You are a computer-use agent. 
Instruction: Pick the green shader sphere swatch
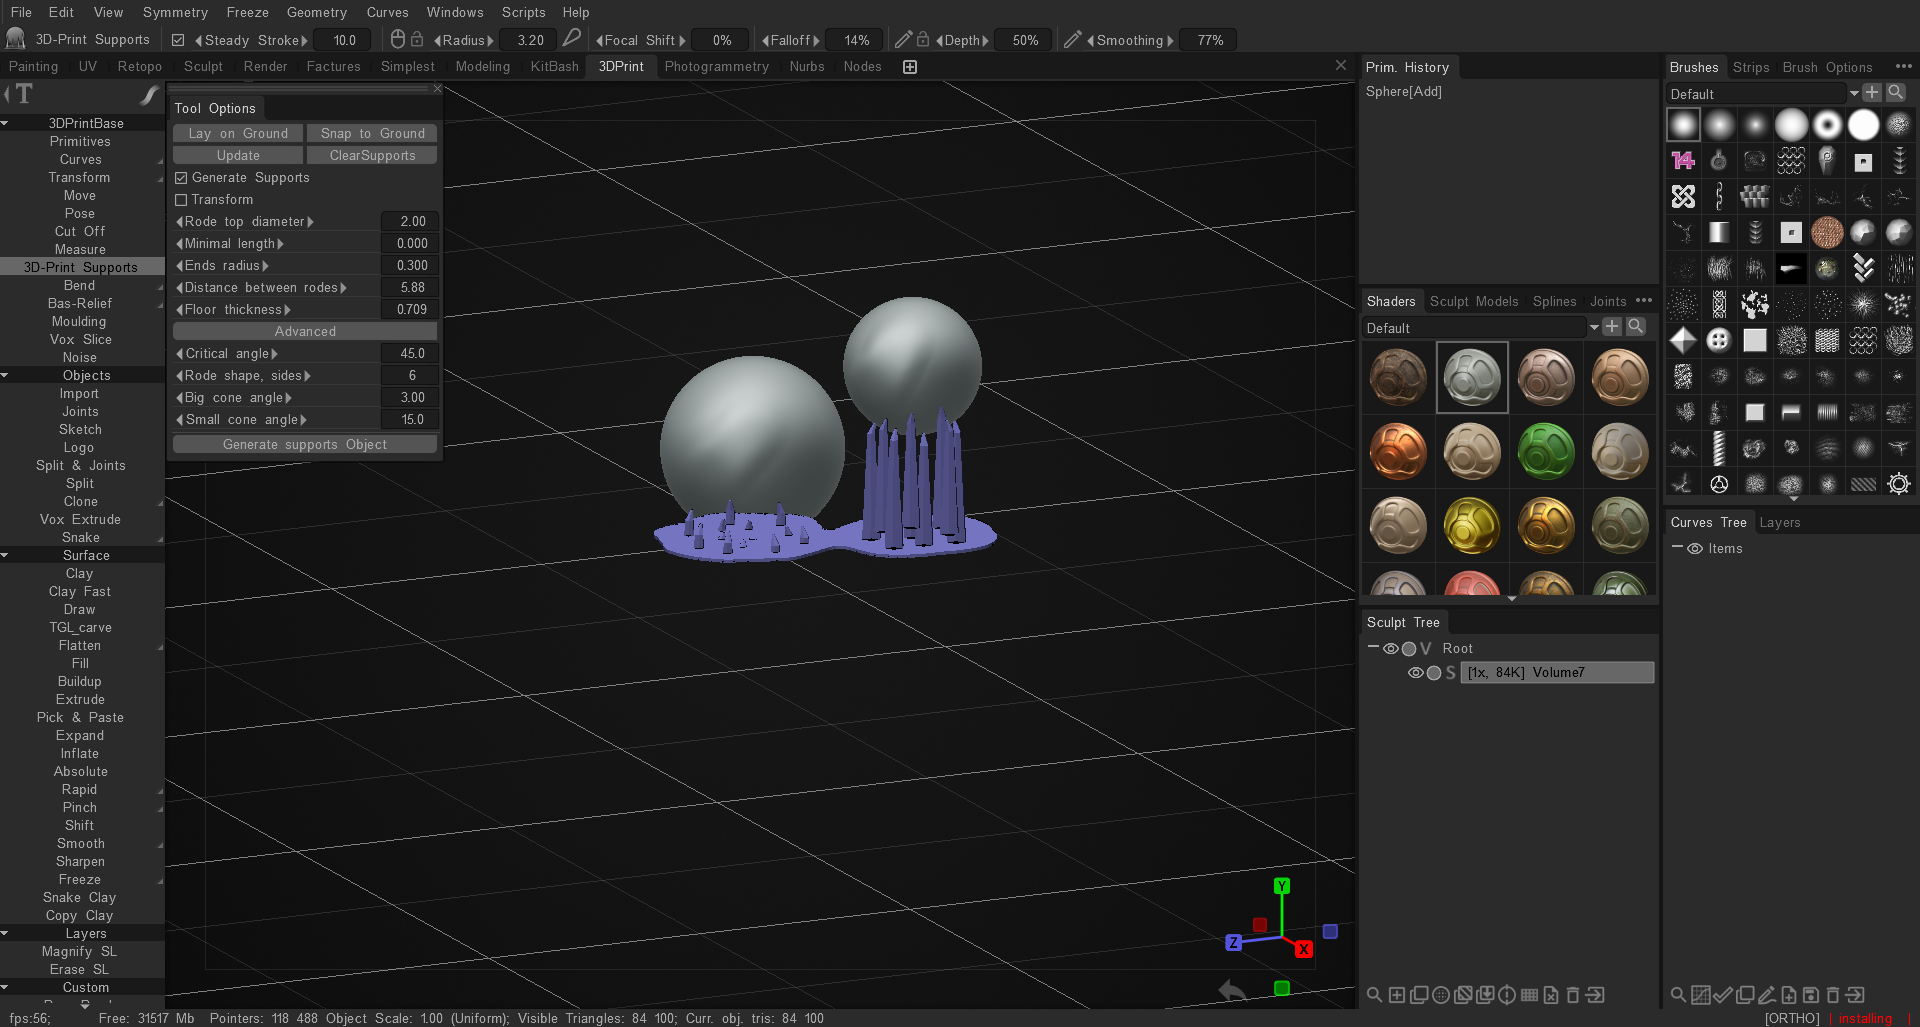pos(1545,451)
